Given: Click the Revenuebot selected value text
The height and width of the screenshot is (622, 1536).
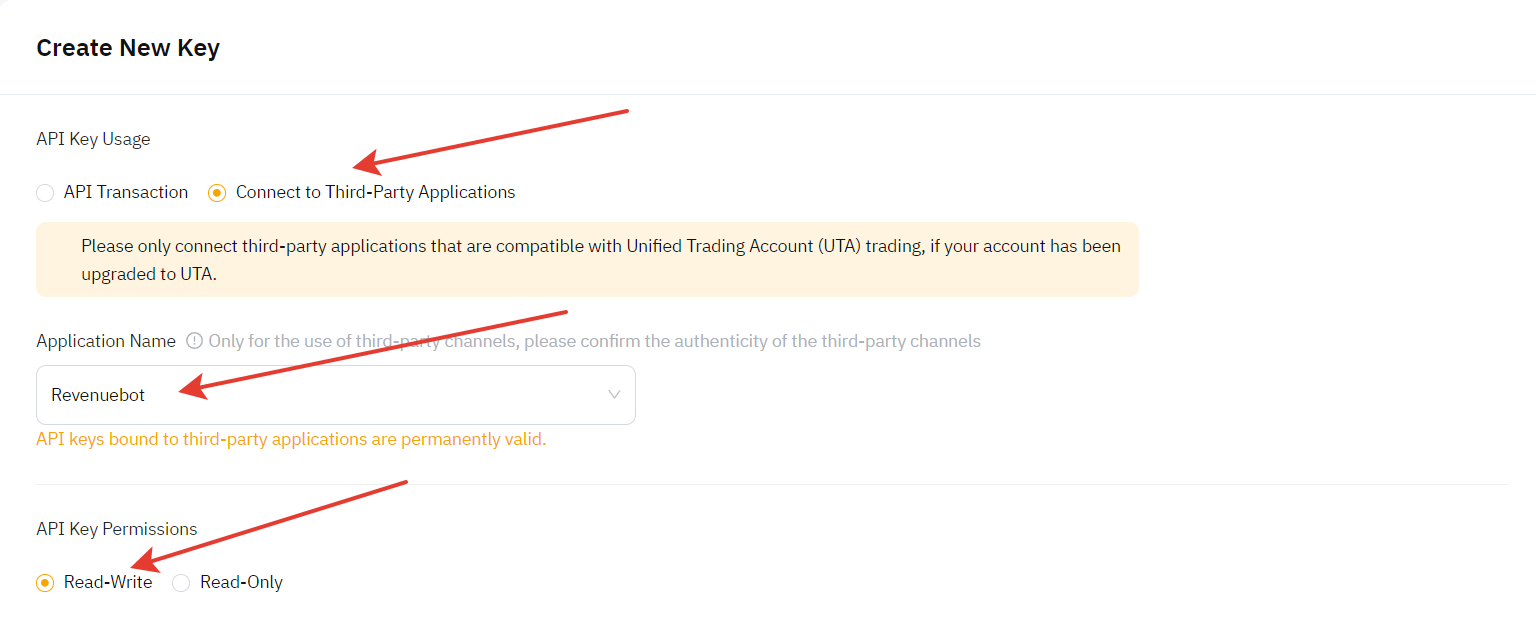Looking at the screenshot, I should pos(98,395).
